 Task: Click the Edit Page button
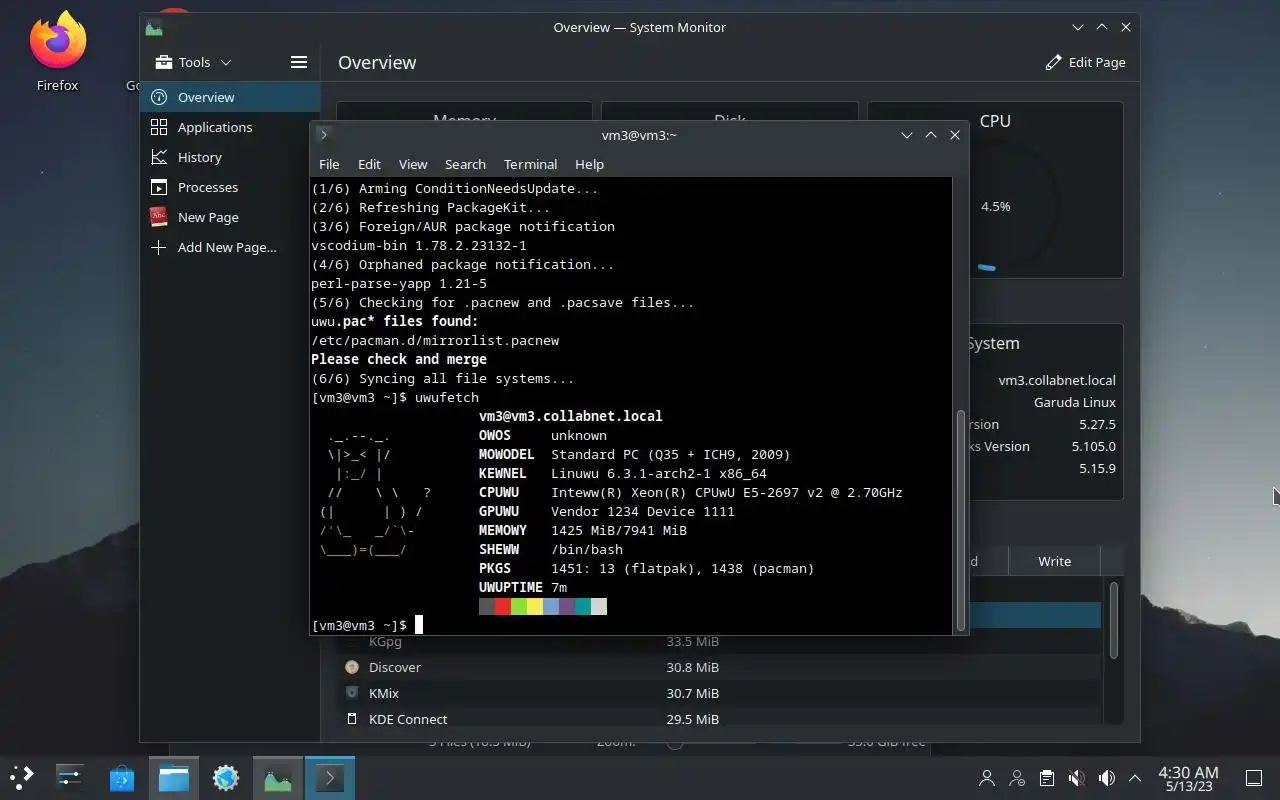point(1085,62)
